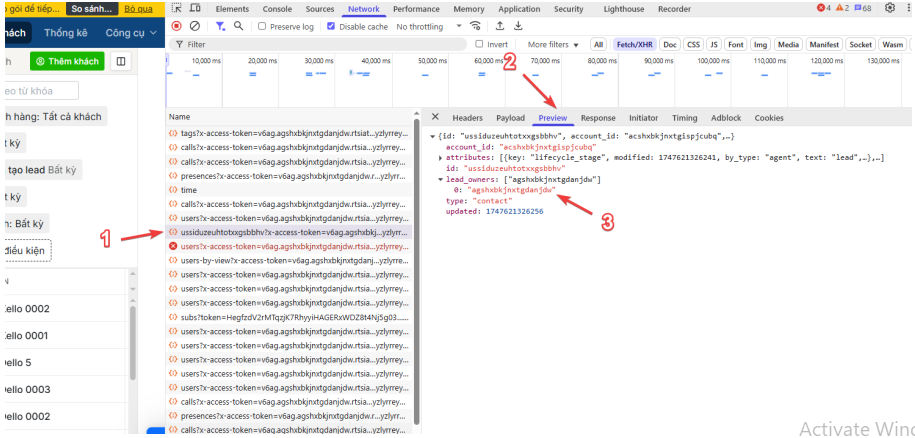The image size is (915, 438).
Task: Show the 68 issues indicator
Action: point(862,8)
